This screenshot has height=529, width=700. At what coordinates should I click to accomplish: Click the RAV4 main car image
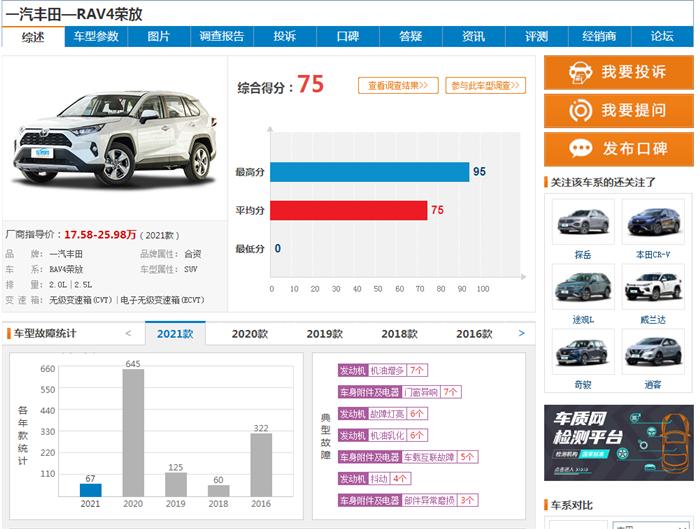[115, 138]
